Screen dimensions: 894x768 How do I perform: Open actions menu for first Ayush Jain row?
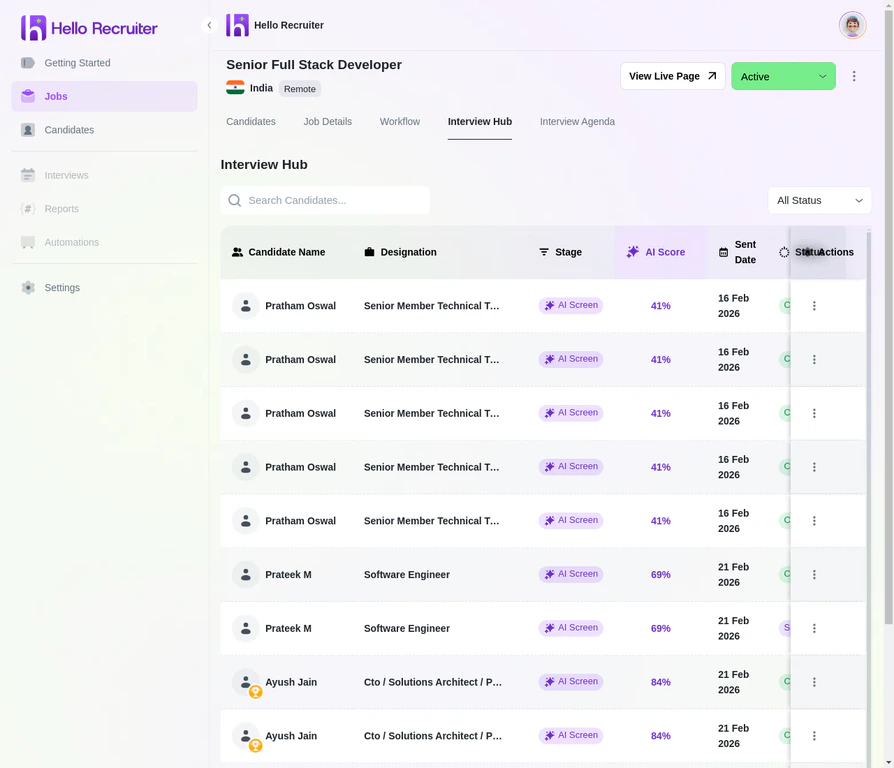[814, 682]
